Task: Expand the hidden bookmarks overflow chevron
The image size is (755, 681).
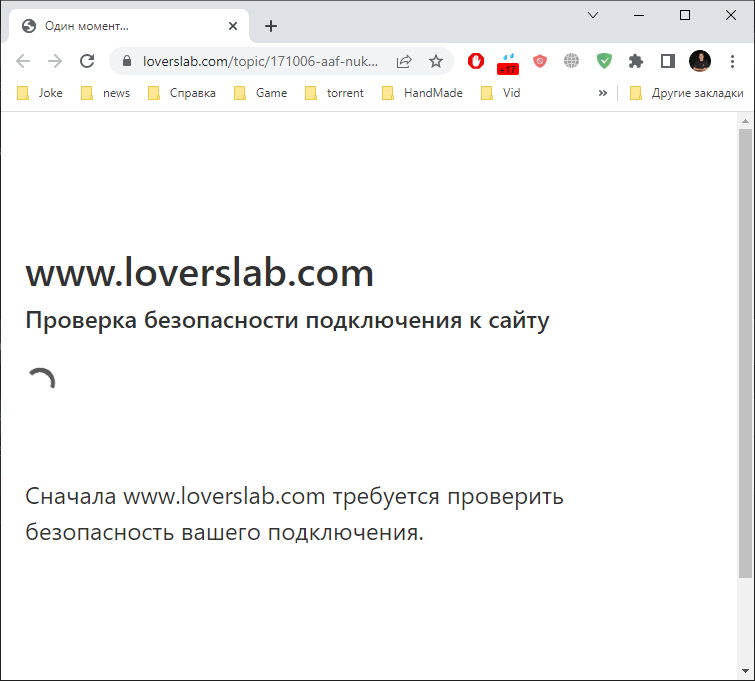Action: point(603,93)
